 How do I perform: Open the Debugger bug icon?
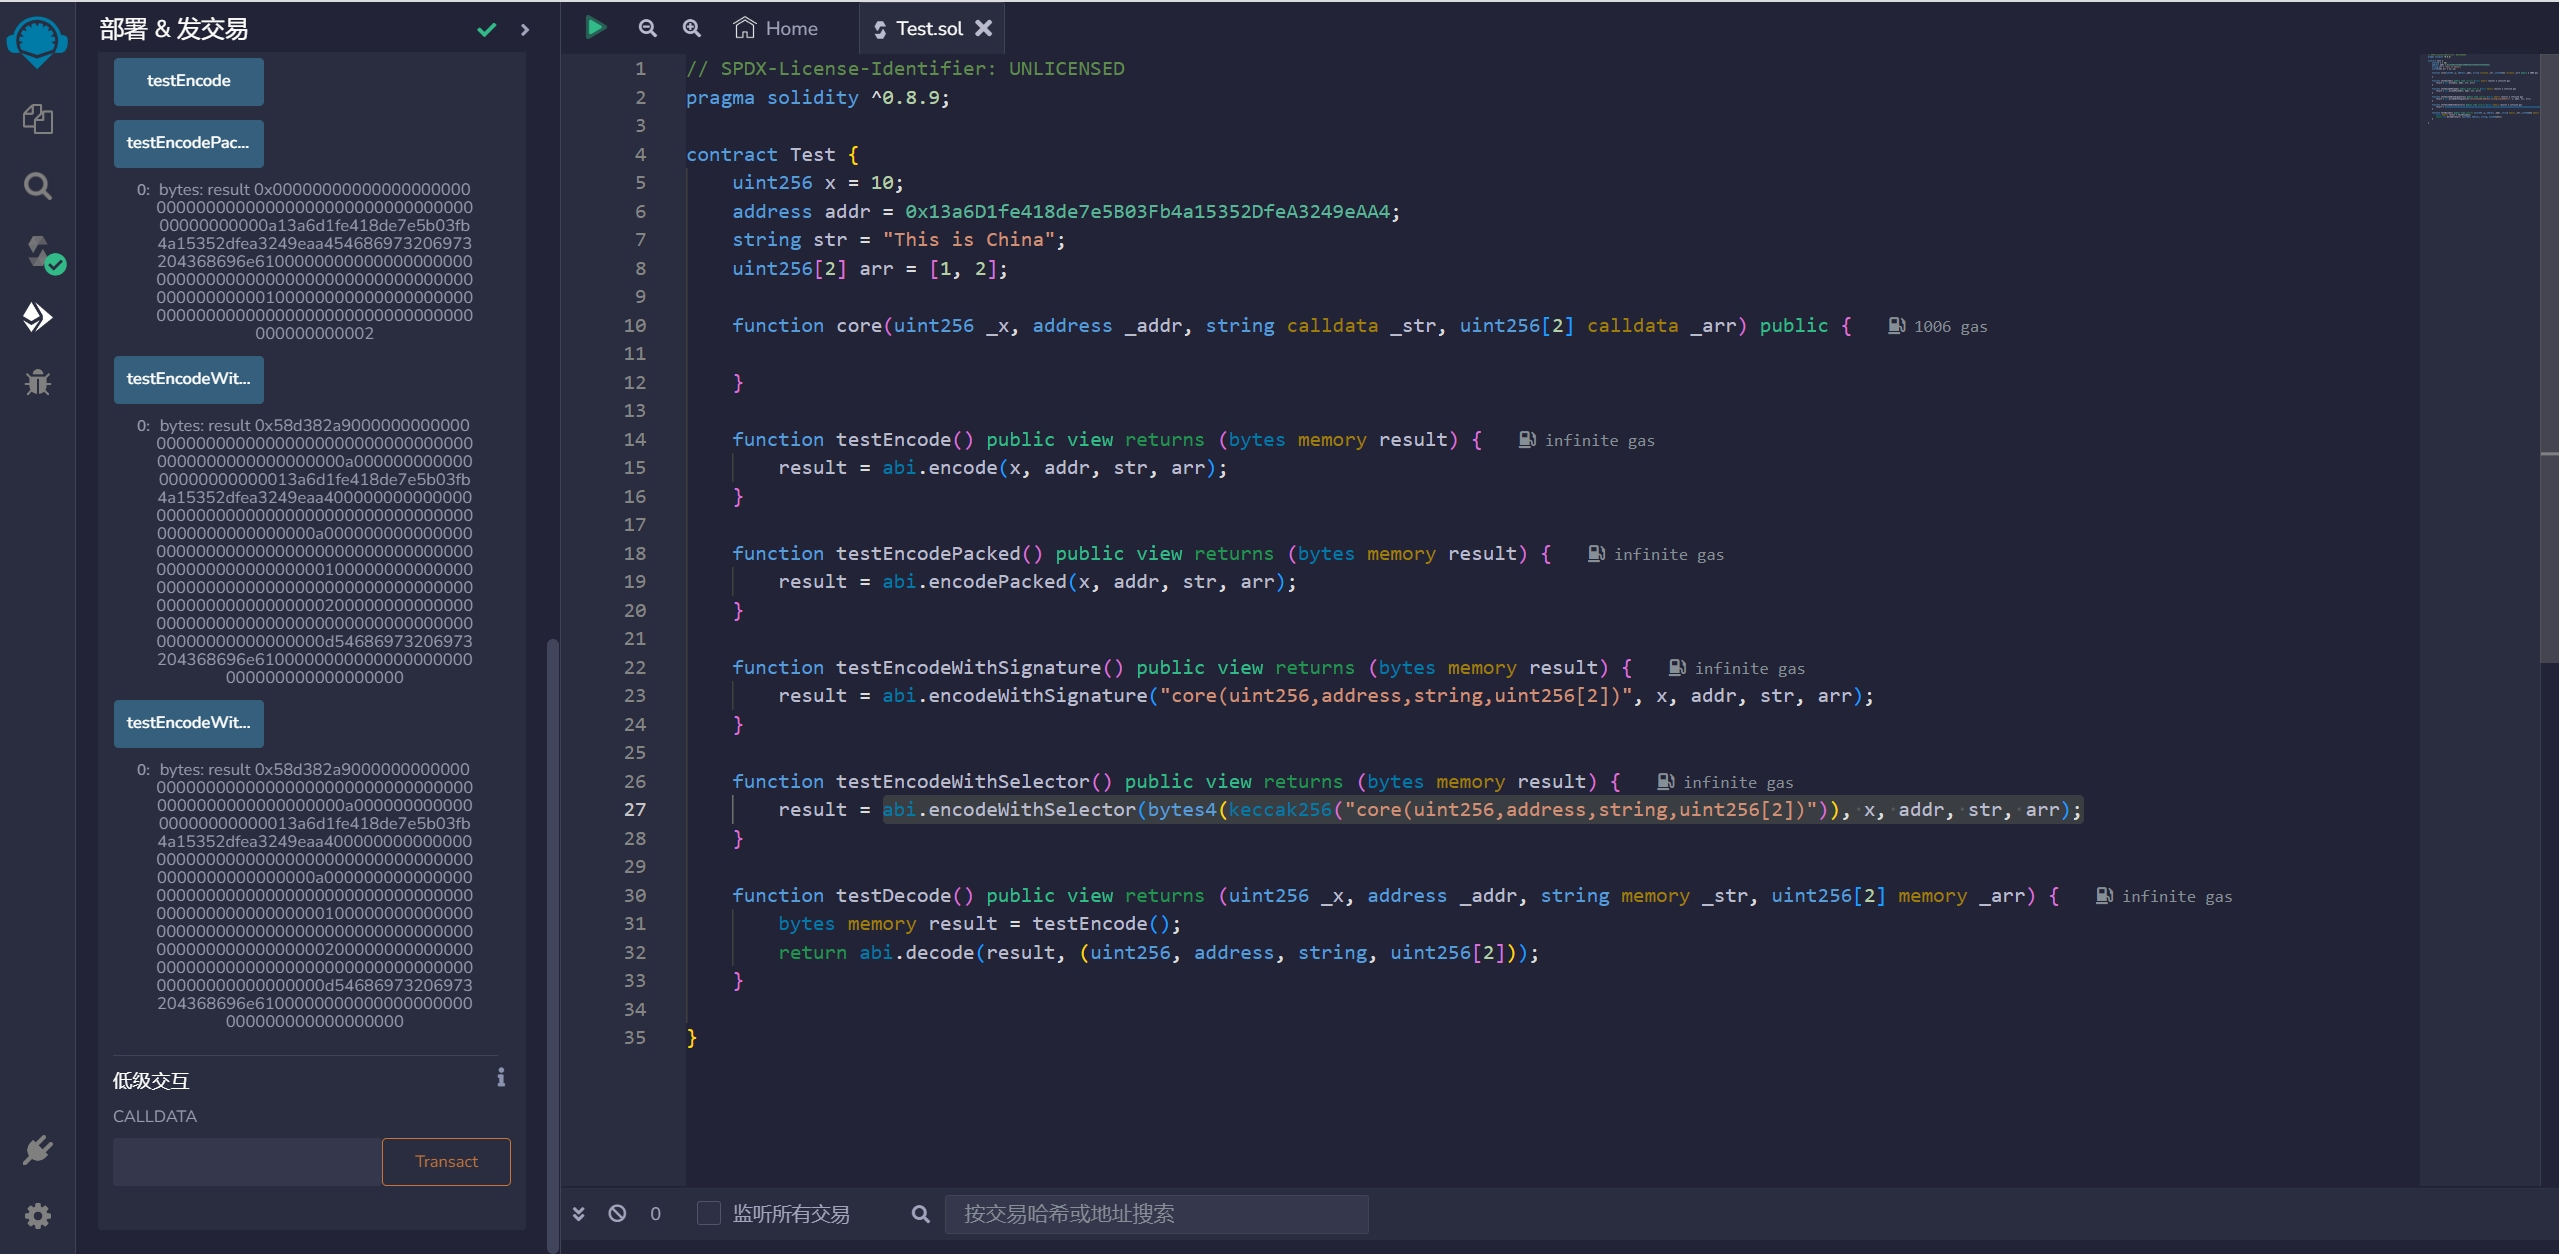[37, 382]
